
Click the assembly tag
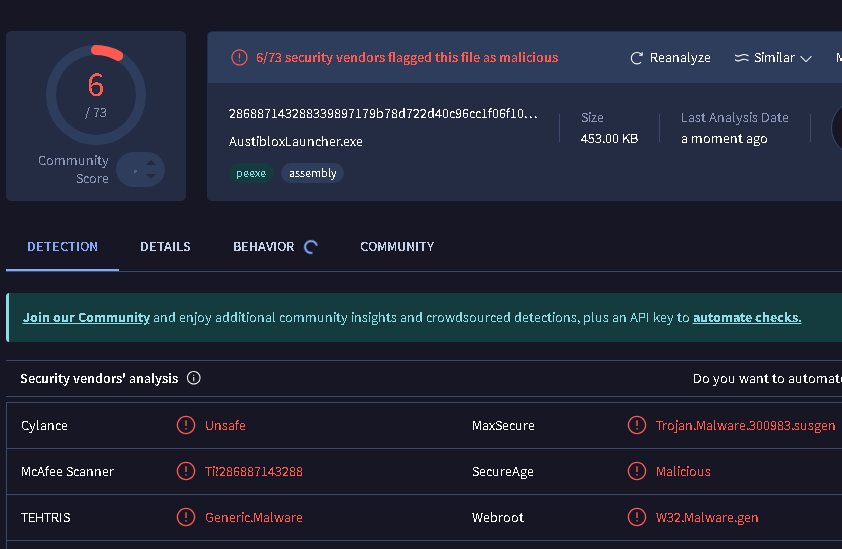(313, 173)
